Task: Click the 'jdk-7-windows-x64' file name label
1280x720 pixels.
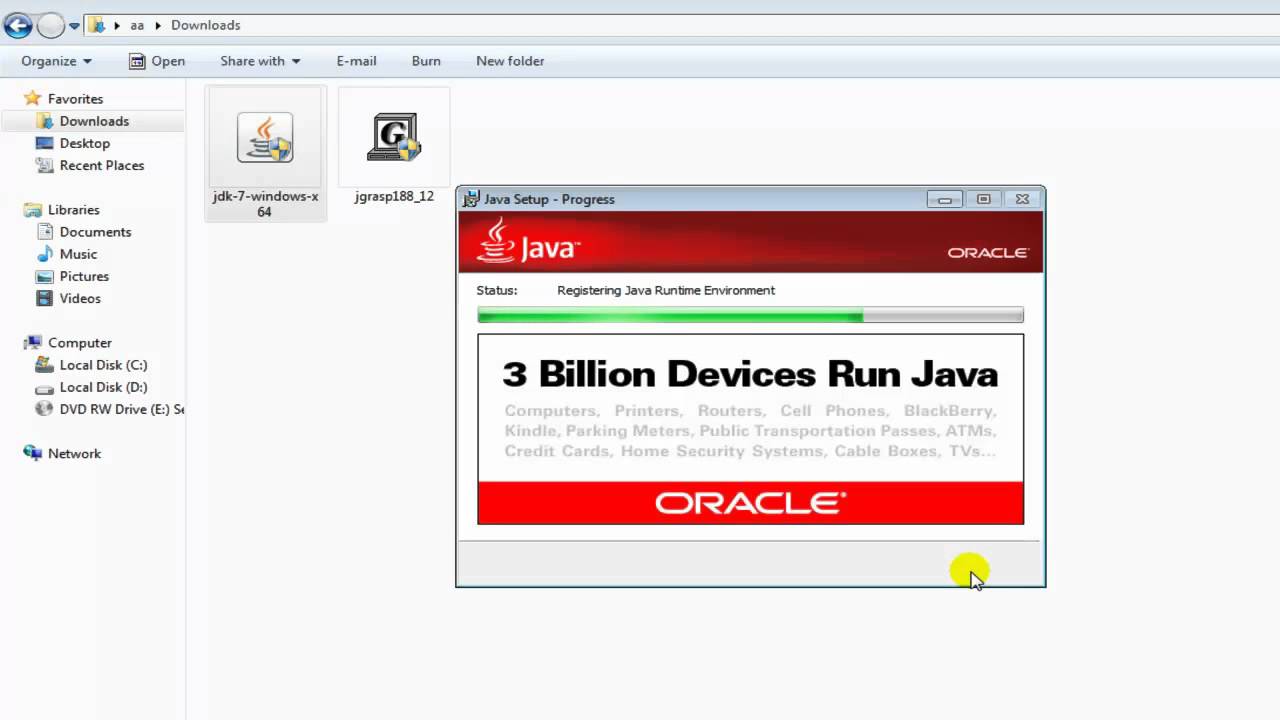Action: point(265,204)
